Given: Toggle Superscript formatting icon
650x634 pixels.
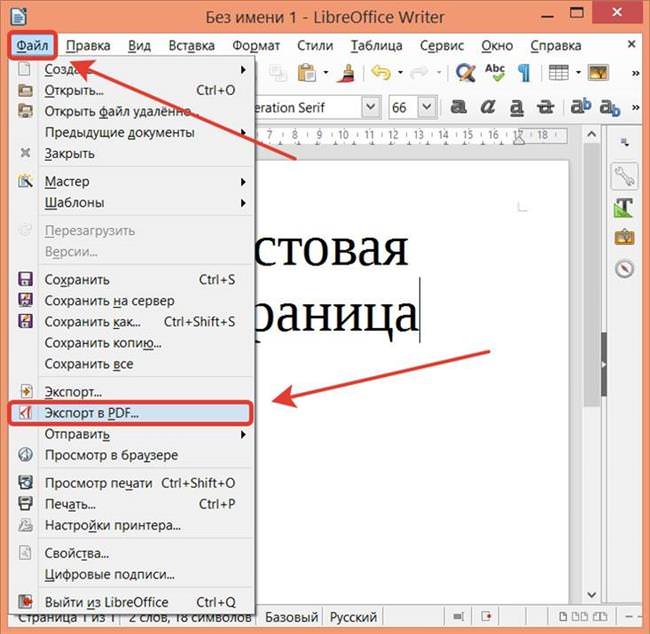Looking at the screenshot, I should click(x=580, y=106).
